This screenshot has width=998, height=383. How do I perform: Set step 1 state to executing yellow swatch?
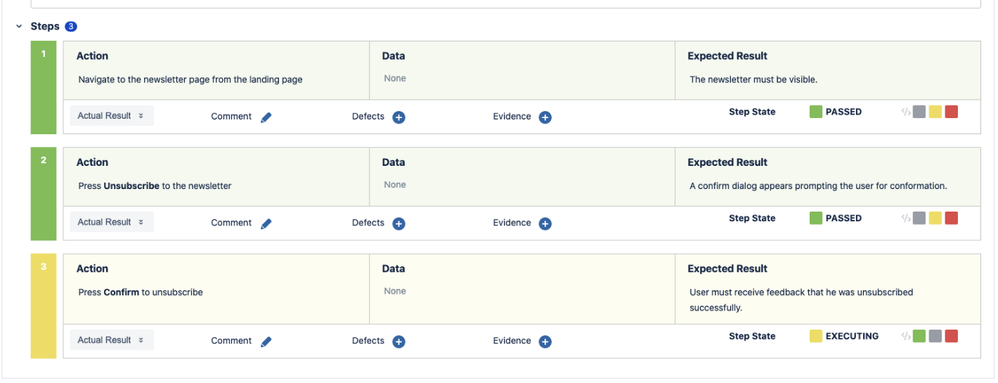[936, 112]
